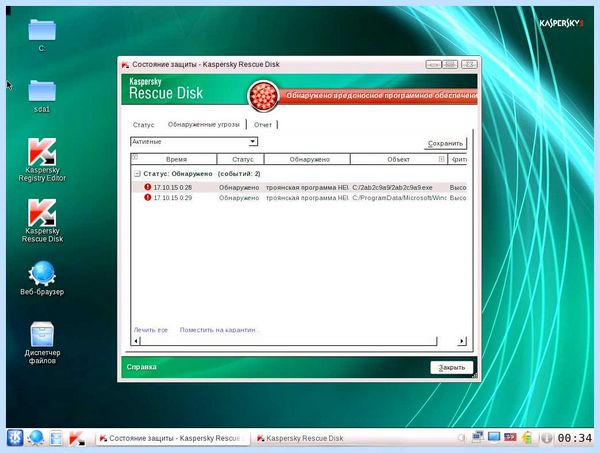Screen dimensions: 600x453
Task: Click the Закрыть button
Action: (452, 367)
